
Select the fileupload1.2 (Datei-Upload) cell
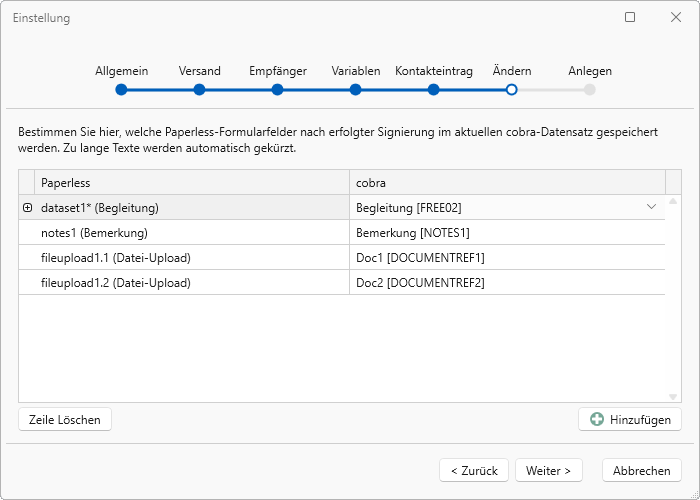click(x=192, y=283)
